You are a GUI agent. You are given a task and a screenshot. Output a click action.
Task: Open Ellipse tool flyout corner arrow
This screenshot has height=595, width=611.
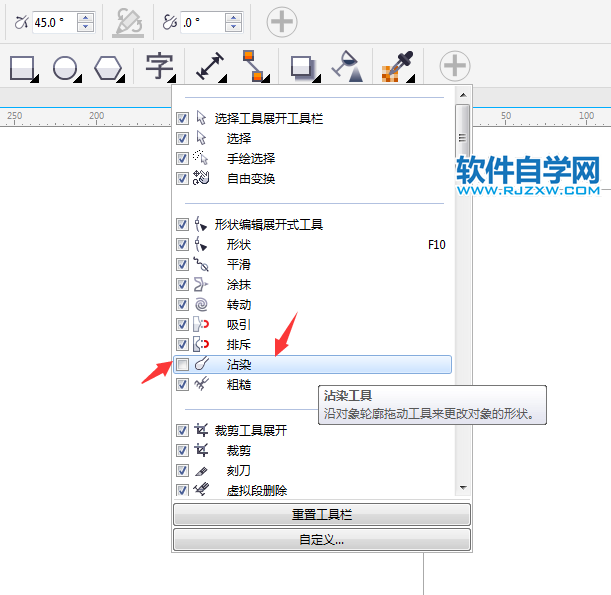point(78,79)
